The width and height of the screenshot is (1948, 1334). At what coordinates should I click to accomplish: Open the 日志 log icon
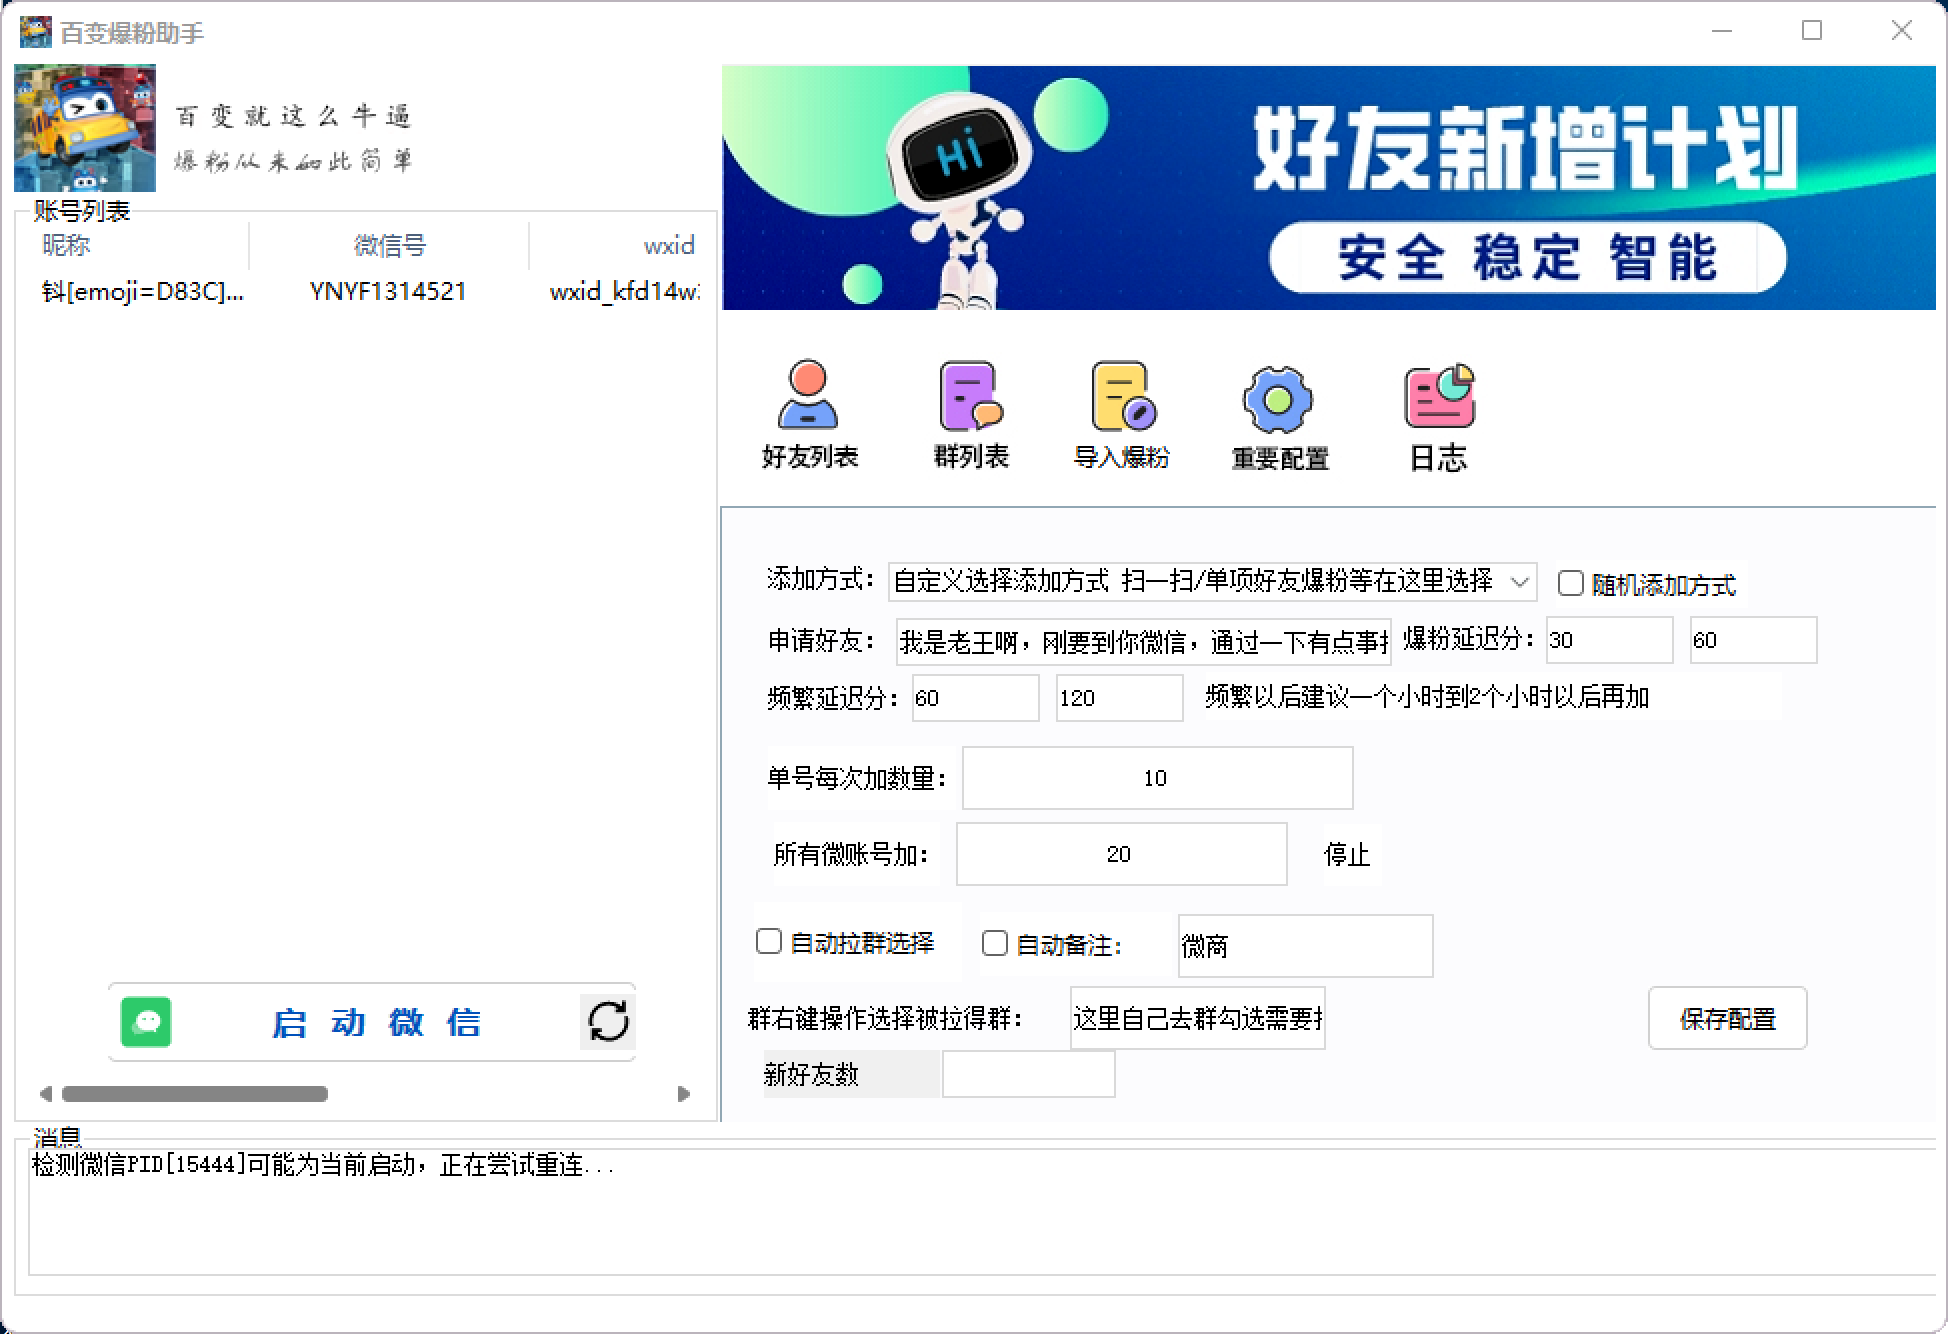point(1438,416)
